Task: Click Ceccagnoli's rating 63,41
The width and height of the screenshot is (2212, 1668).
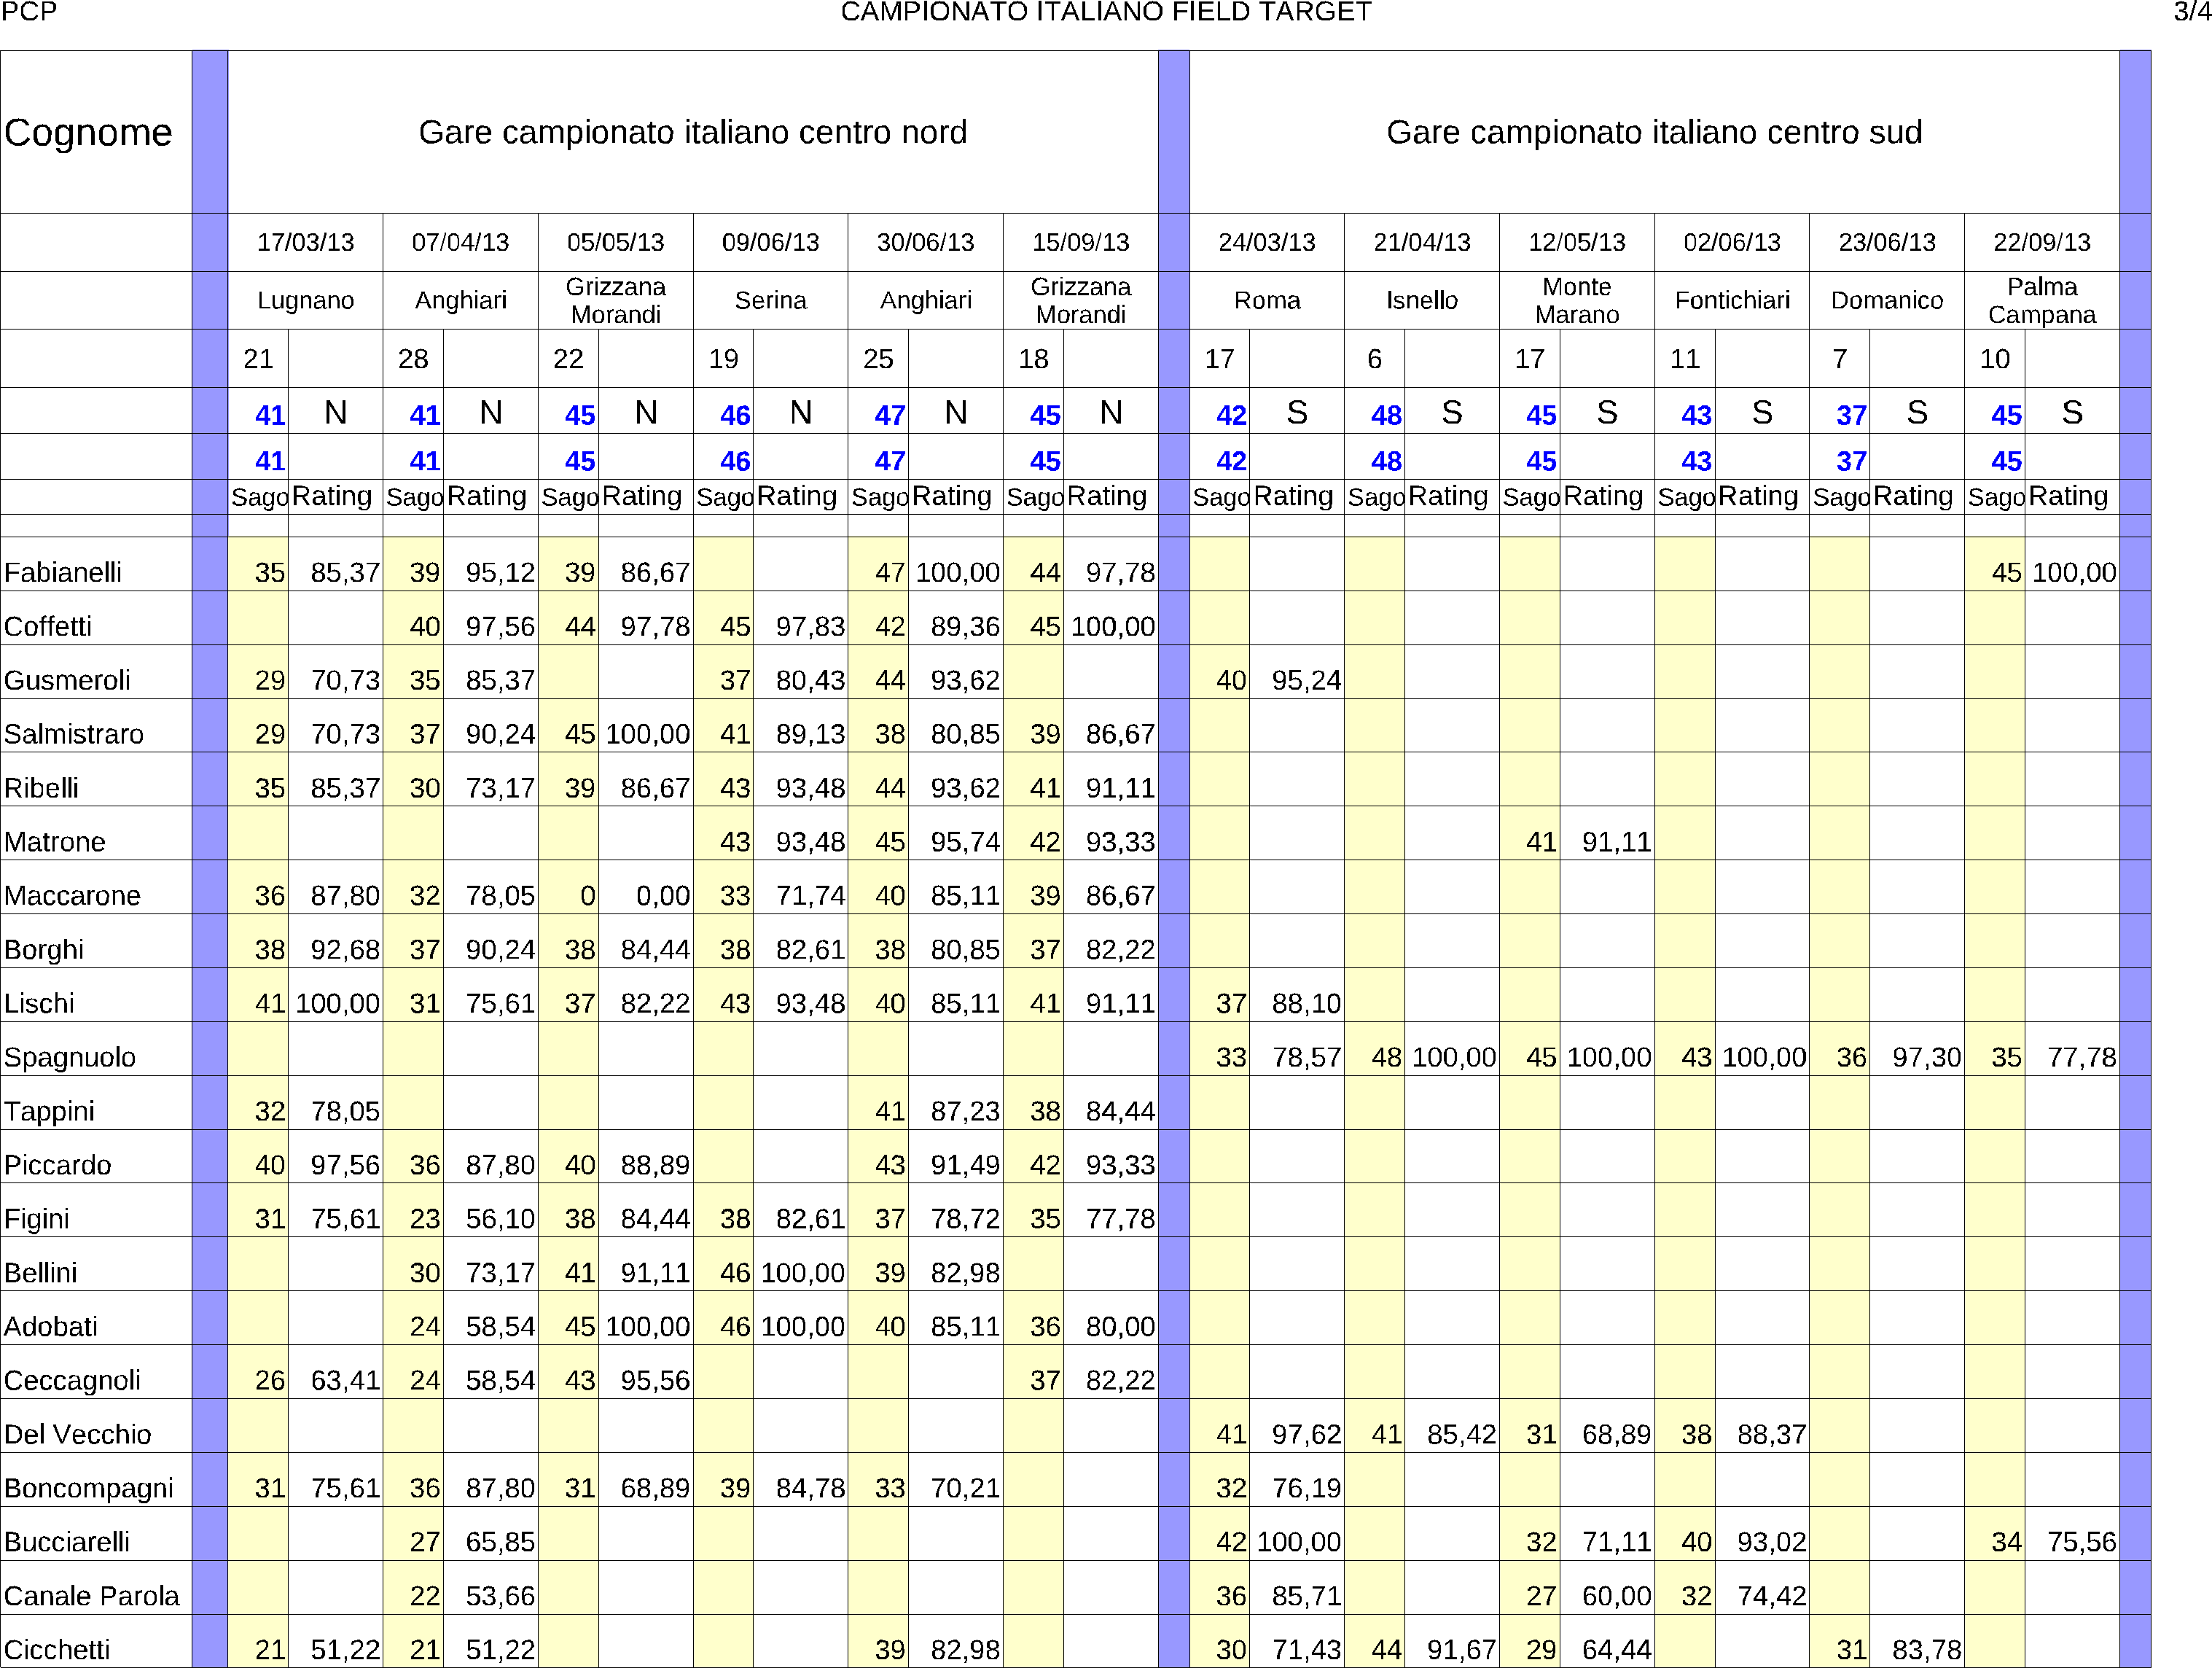Action: 345,1381
